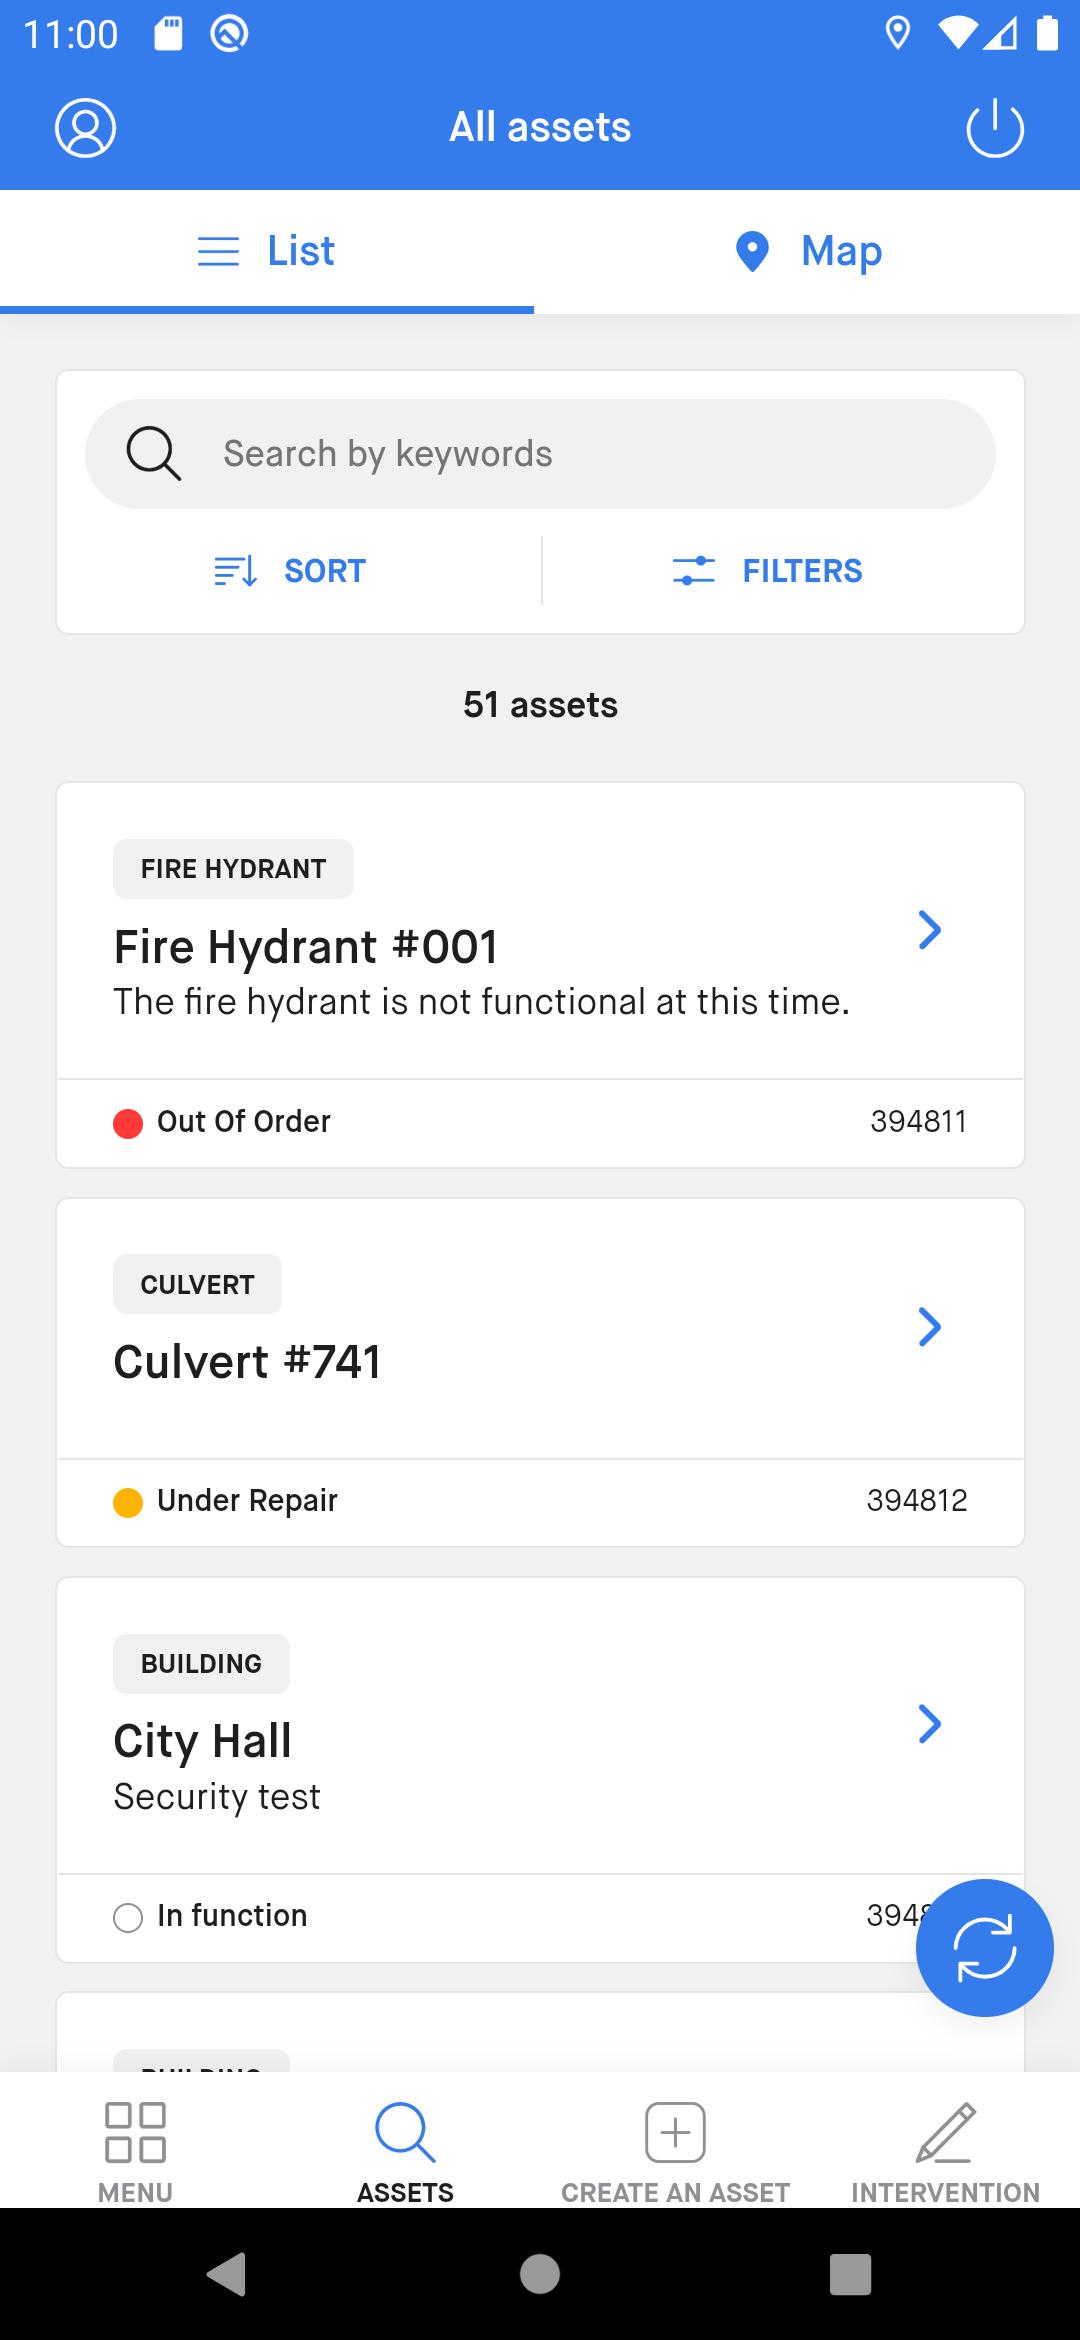Tap the power logout icon
Screen dimensions: 1080x2340
point(995,128)
